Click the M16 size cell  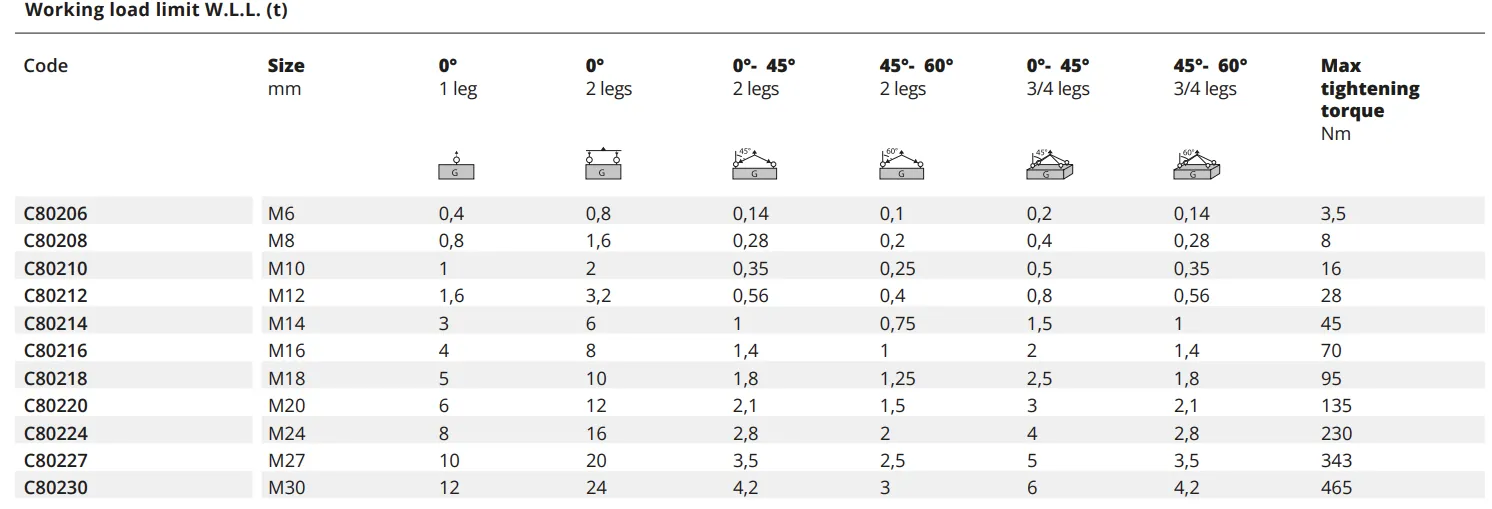286,351
